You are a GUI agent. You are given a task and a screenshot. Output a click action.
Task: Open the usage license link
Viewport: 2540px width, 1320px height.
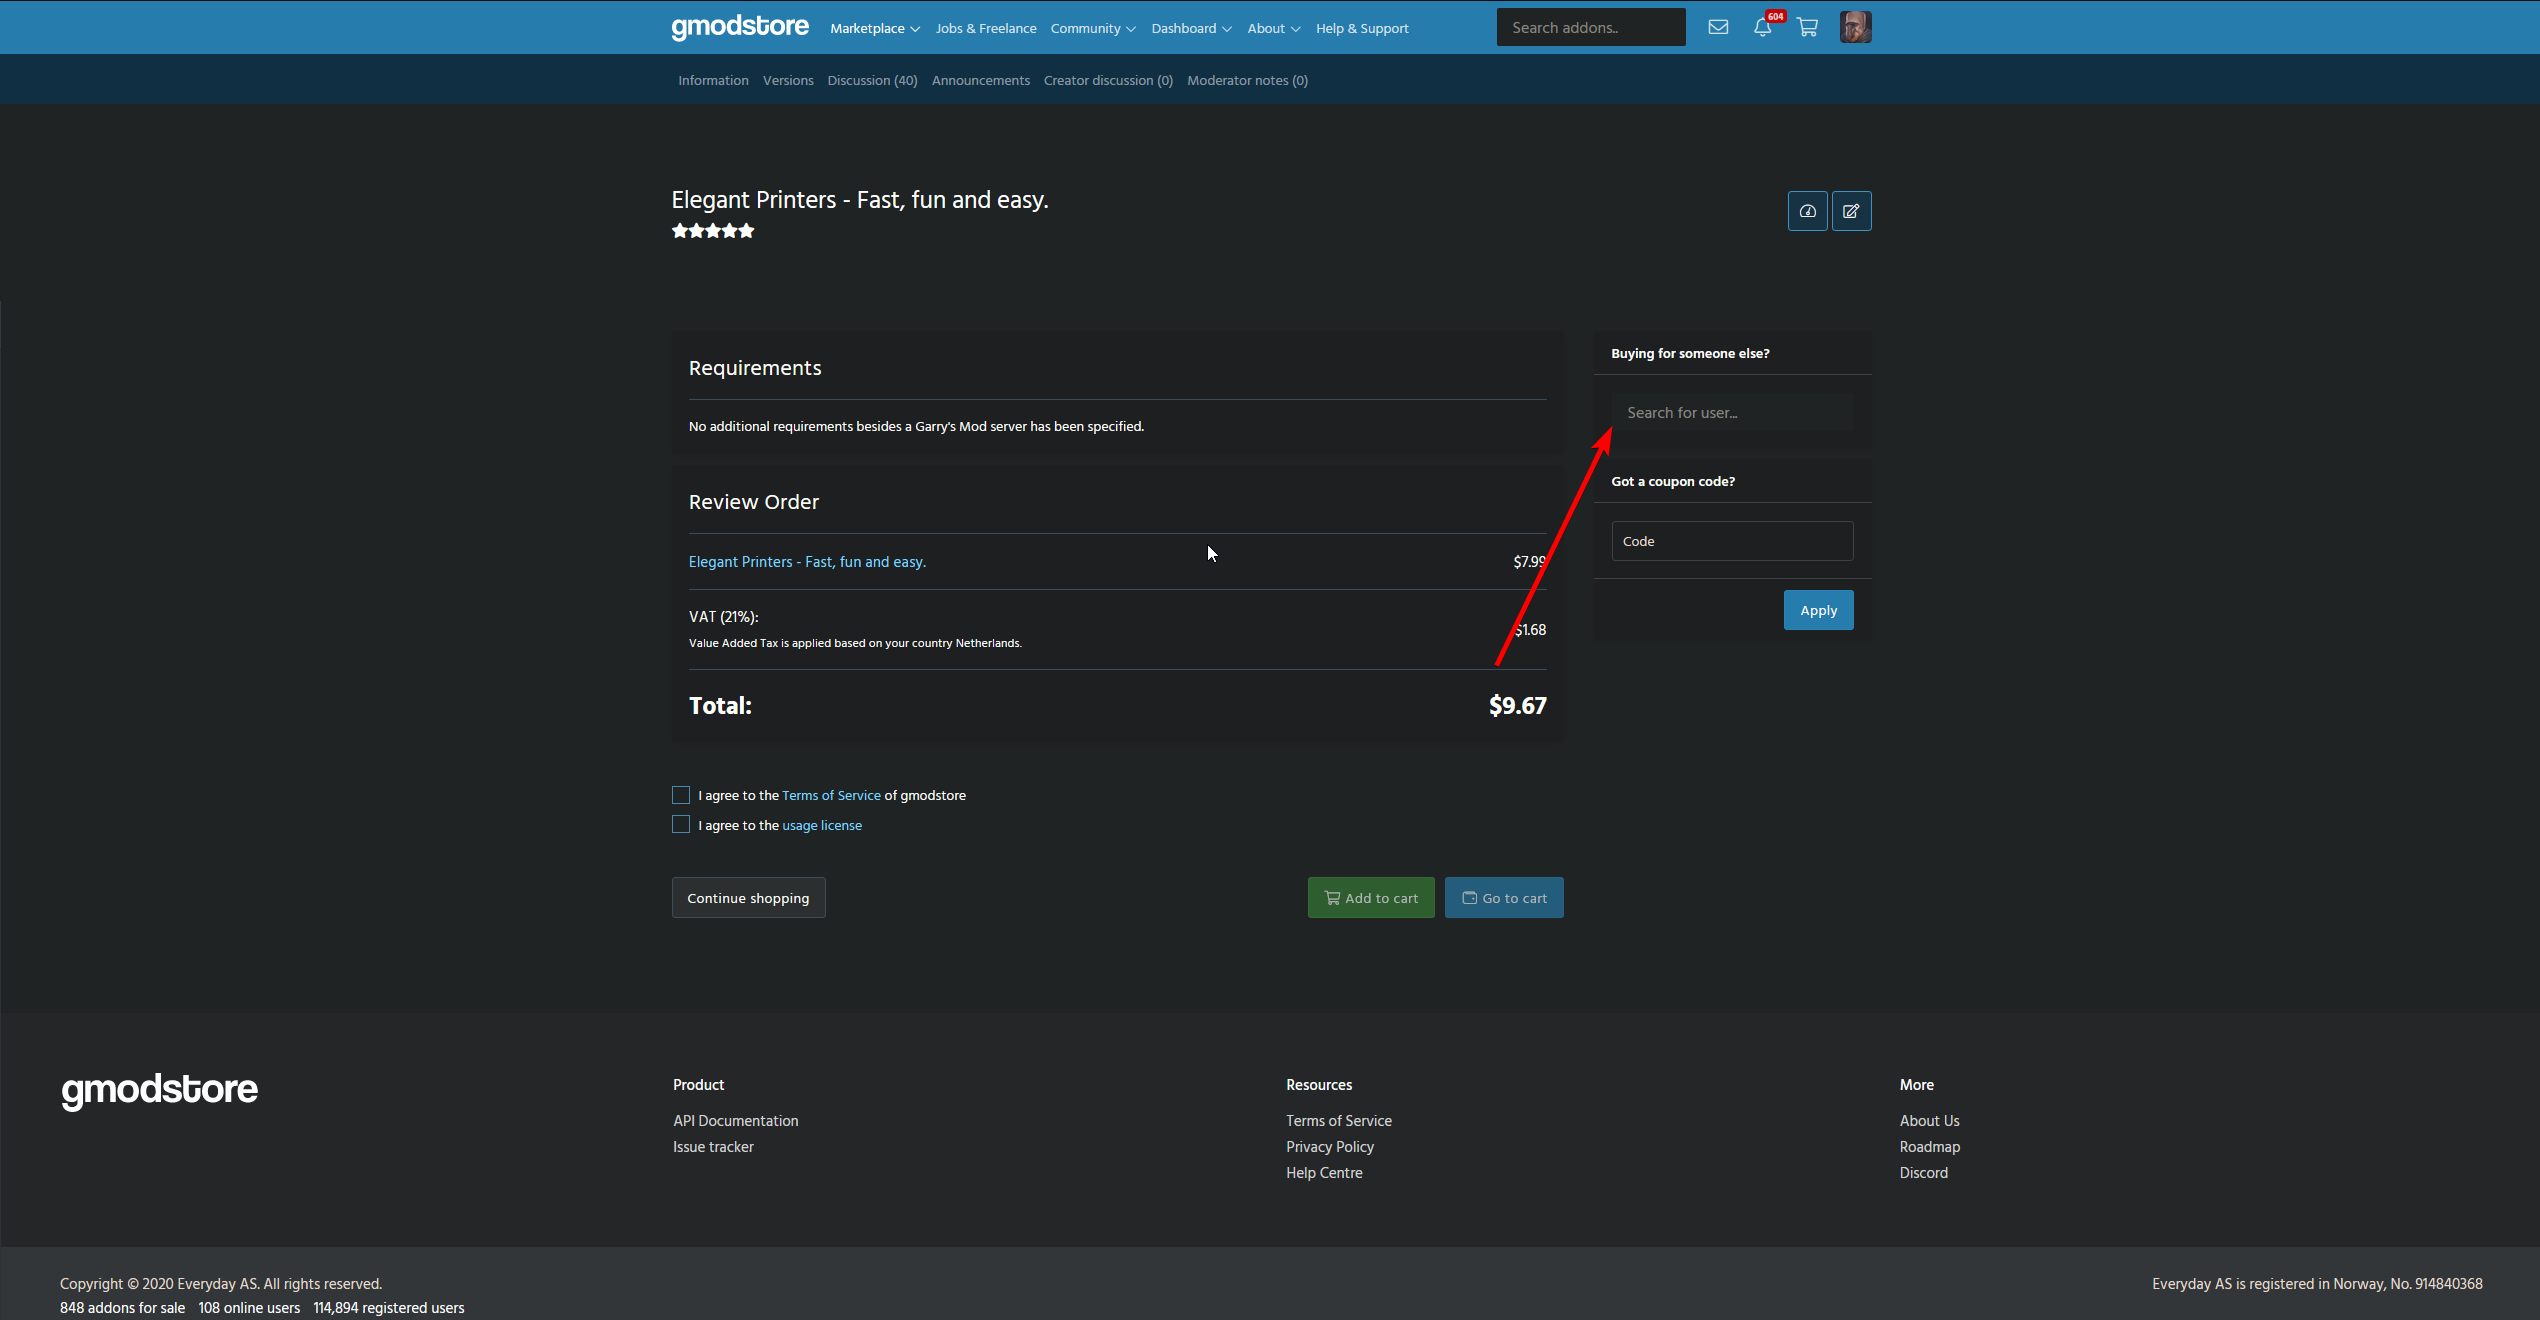click(x=821, y=825)
